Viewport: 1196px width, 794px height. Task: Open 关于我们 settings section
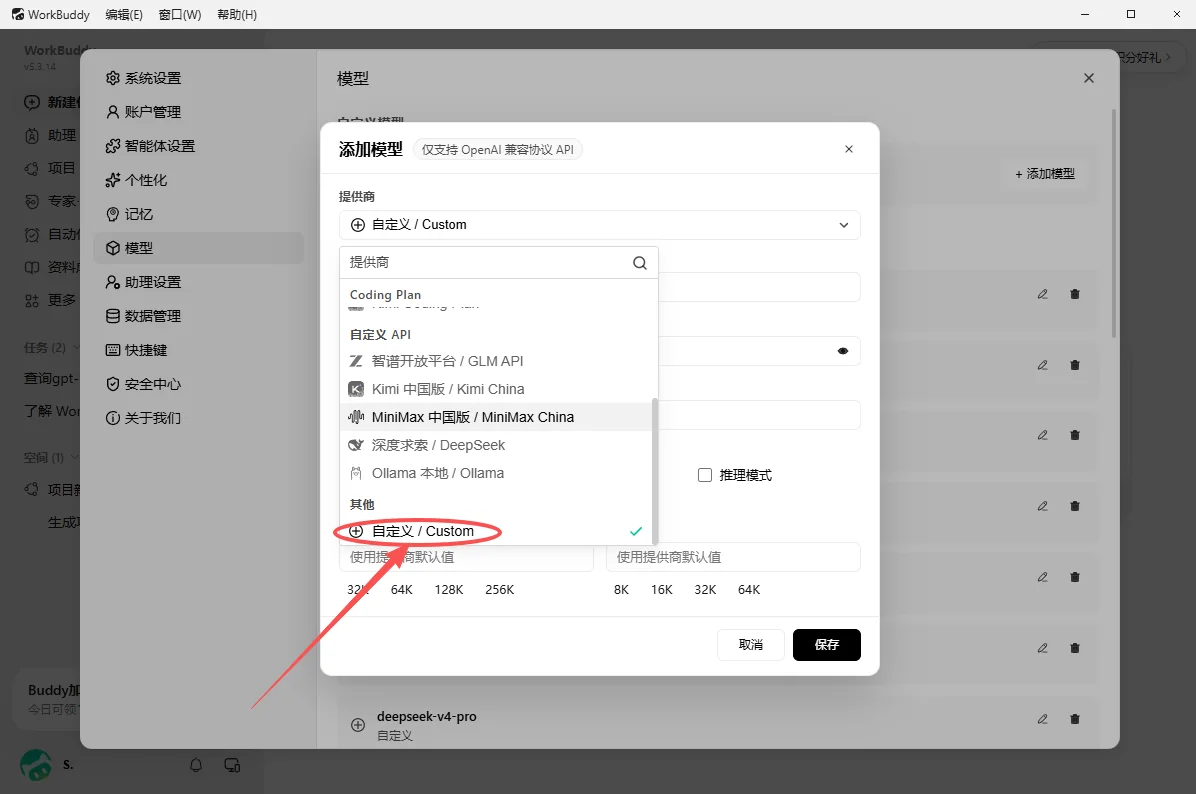pyautogui.click(x=198, y=418)
